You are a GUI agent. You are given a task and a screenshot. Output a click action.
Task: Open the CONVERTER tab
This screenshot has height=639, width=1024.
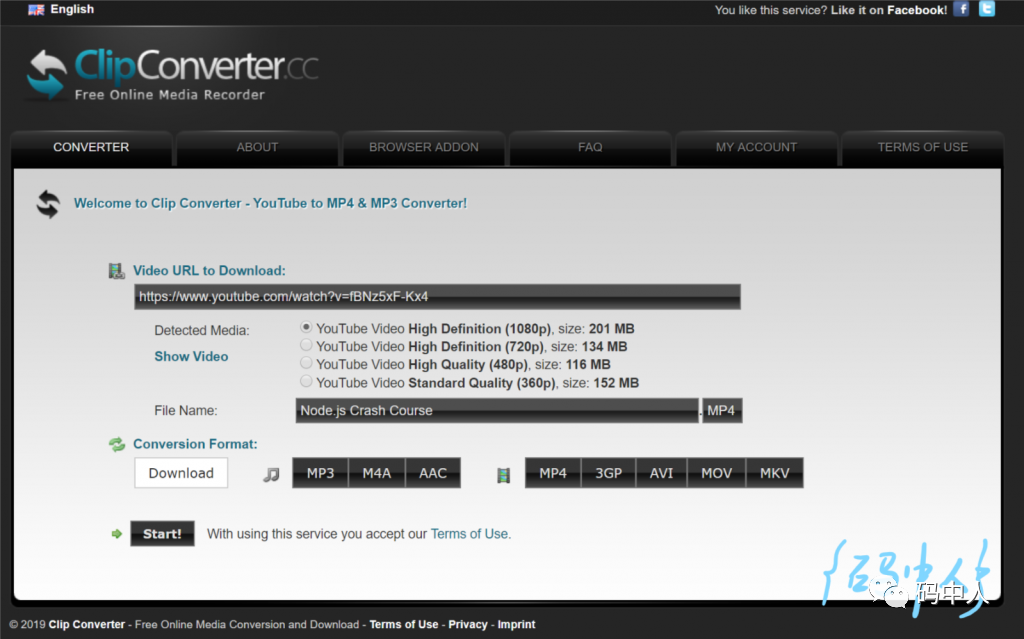tap(91, 148)
